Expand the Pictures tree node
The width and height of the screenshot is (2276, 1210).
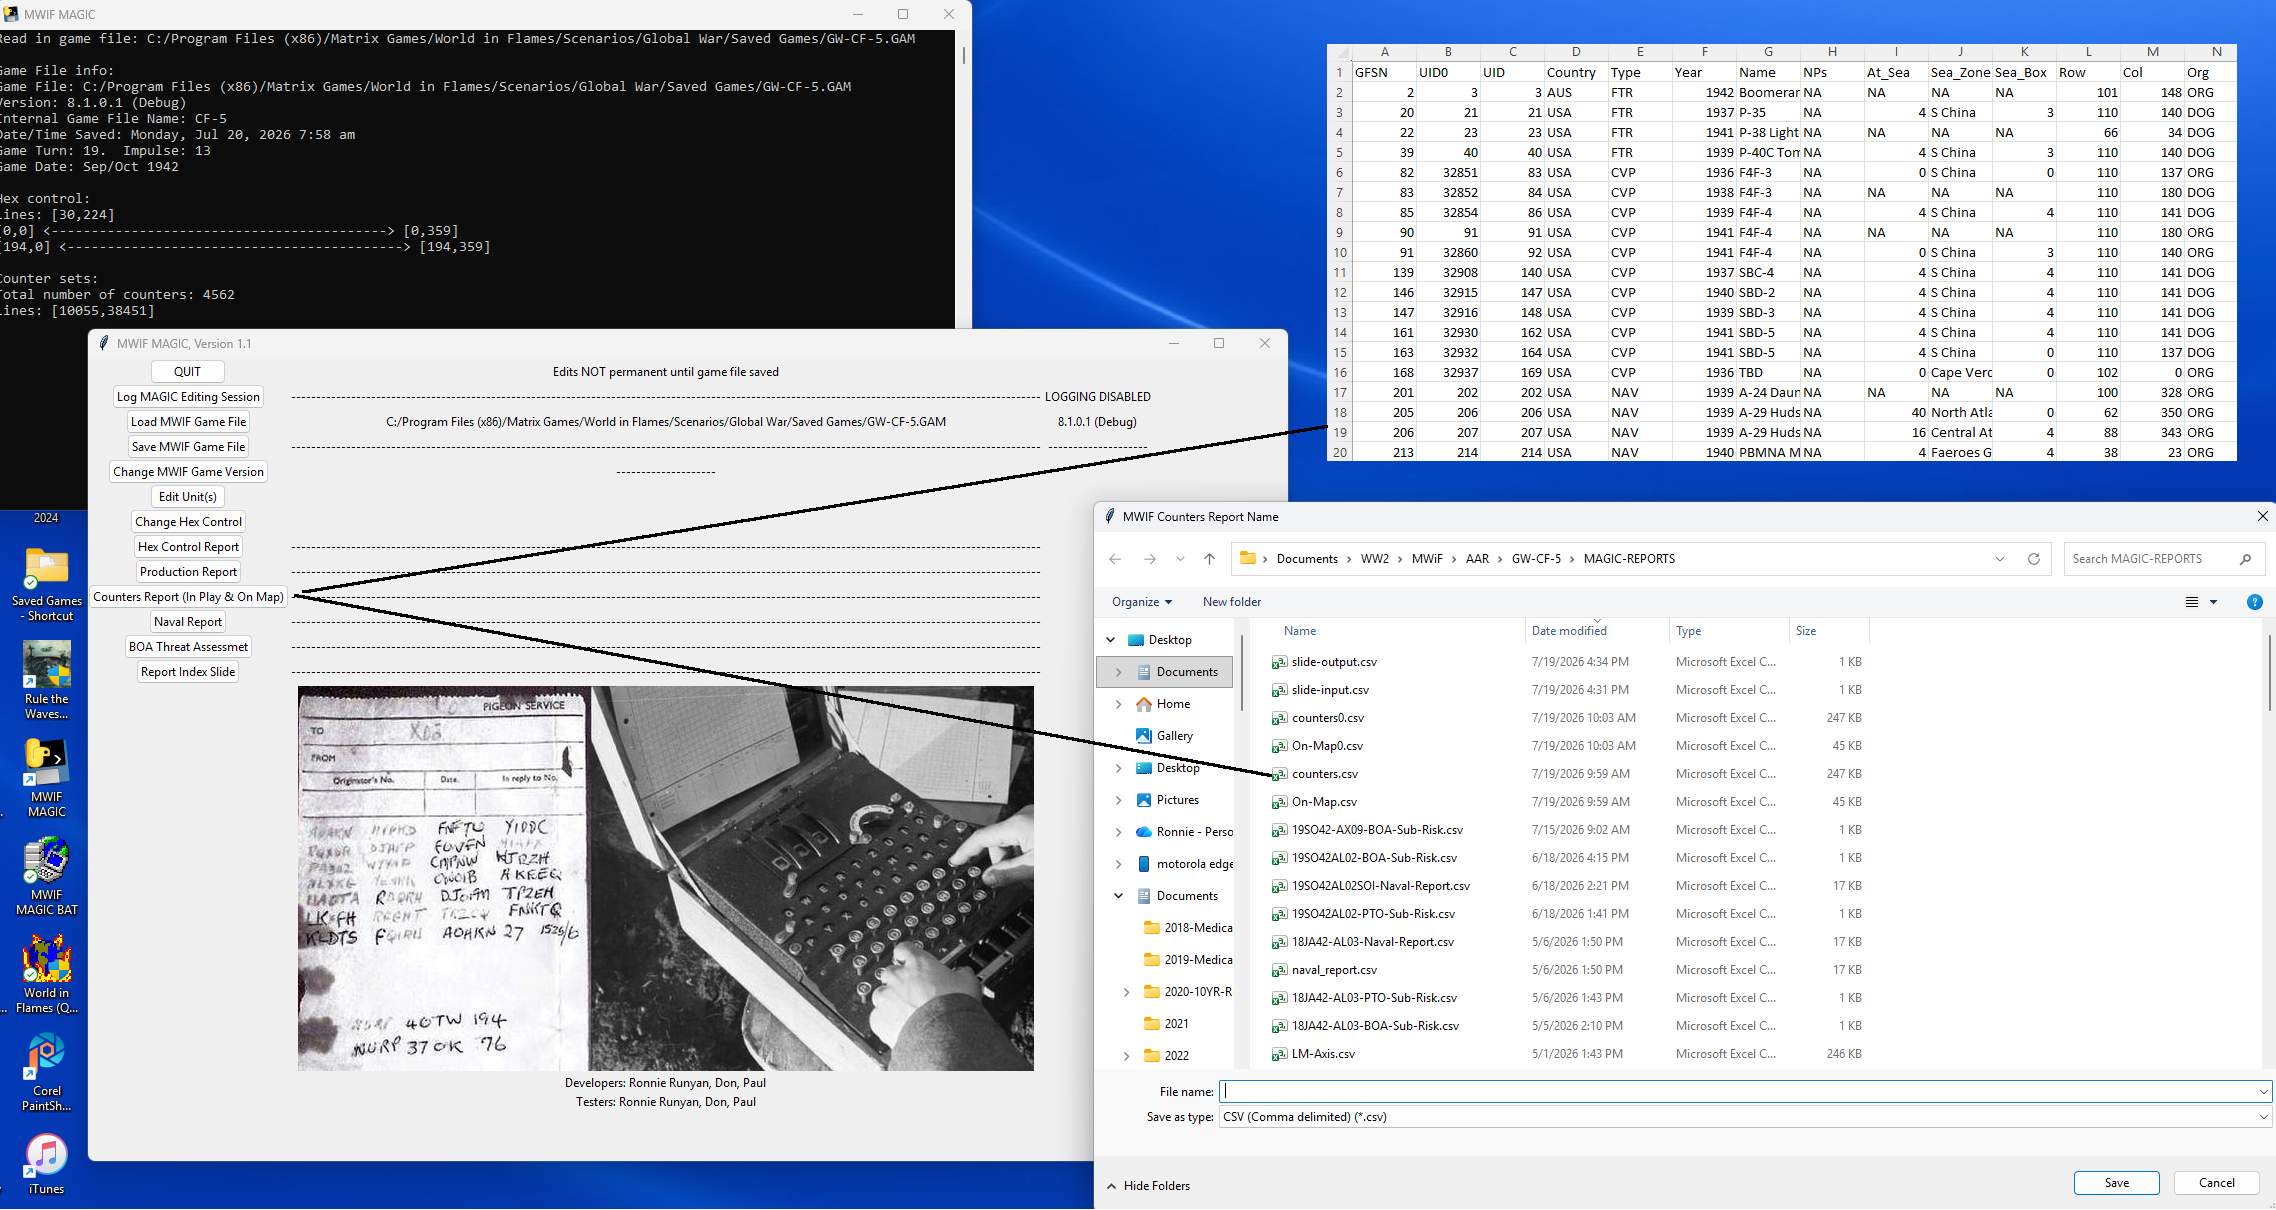pyautogui.click(x=1118, y=800)
